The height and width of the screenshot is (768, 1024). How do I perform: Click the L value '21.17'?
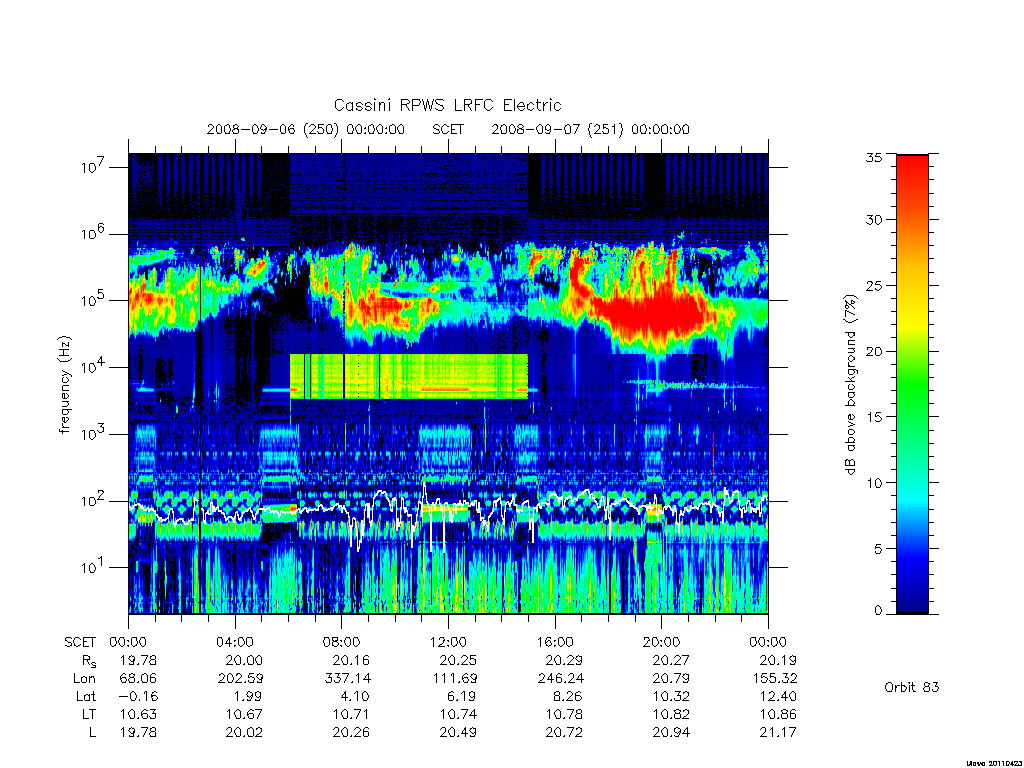tap(778, 732)
